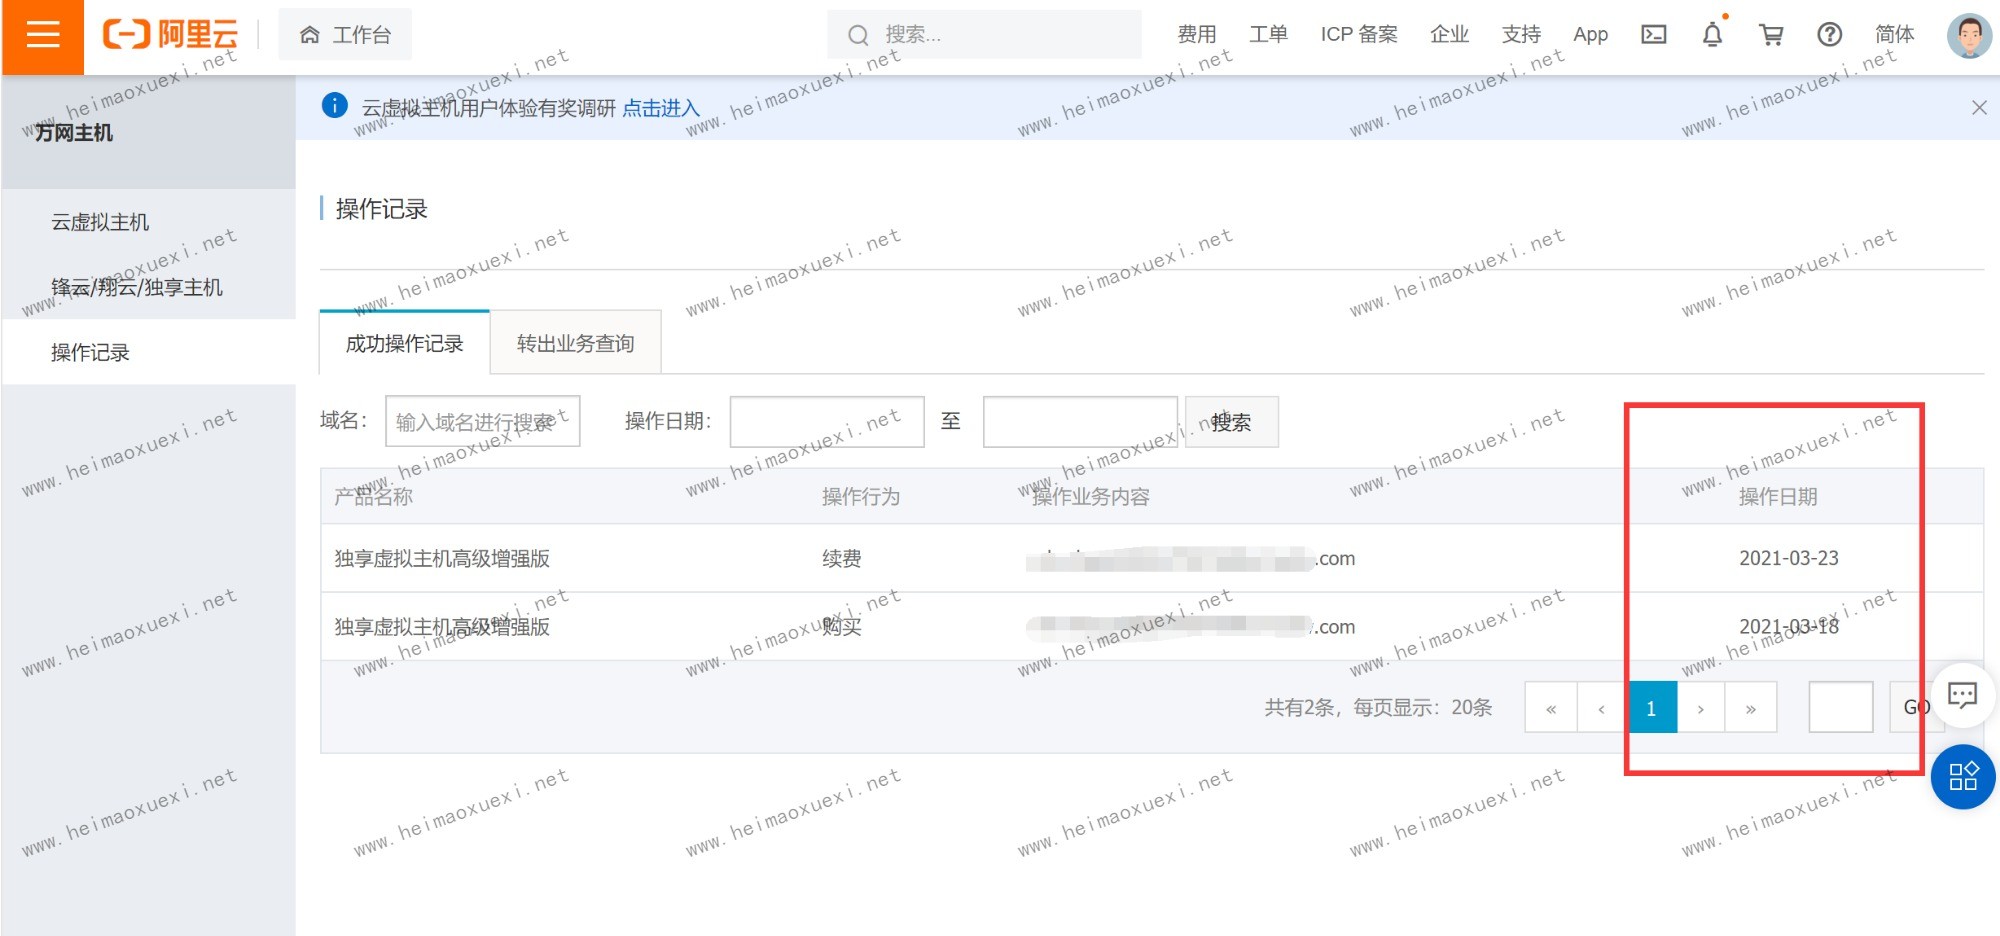Select the 成功操作记录 tab
The height and width of the screenshot is (936, 2000).
coord(404,344)
